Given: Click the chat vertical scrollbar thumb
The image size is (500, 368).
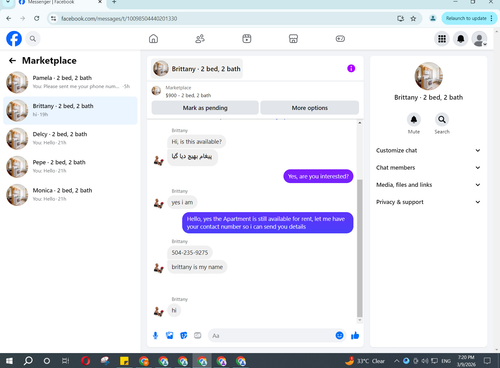Looking at the screenshot, I should tap(360, 248).
